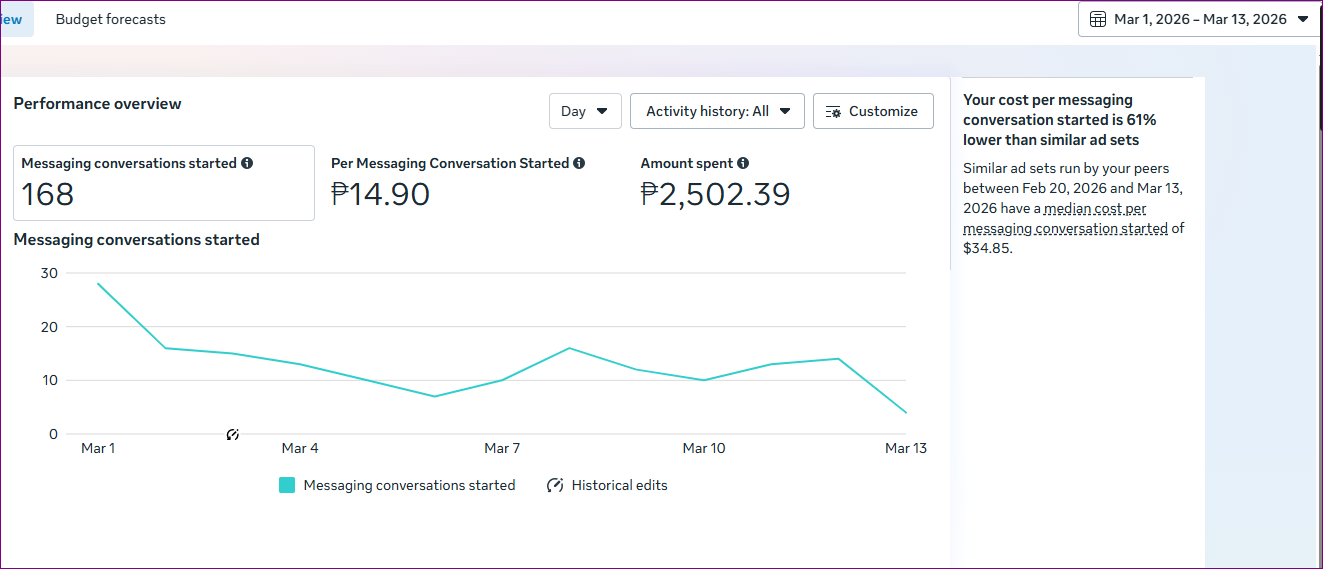Click info icon beside Per Messaging Conversation Started

579,163
